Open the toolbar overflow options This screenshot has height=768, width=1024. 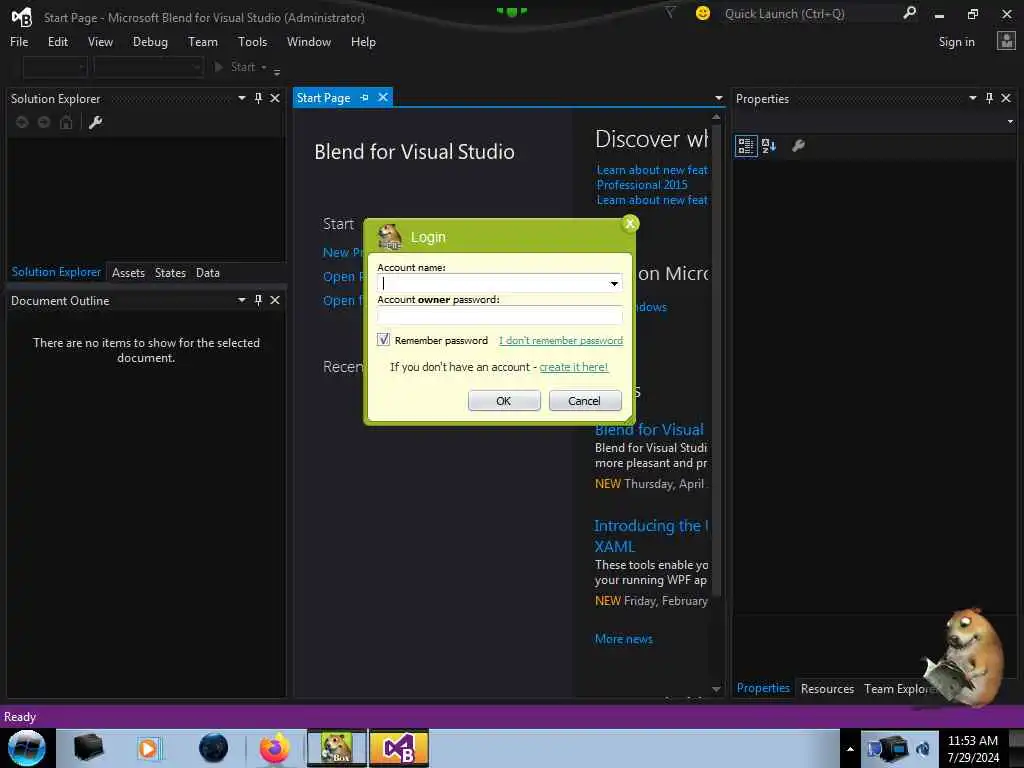pyautogui.click(x=277, y=71)
